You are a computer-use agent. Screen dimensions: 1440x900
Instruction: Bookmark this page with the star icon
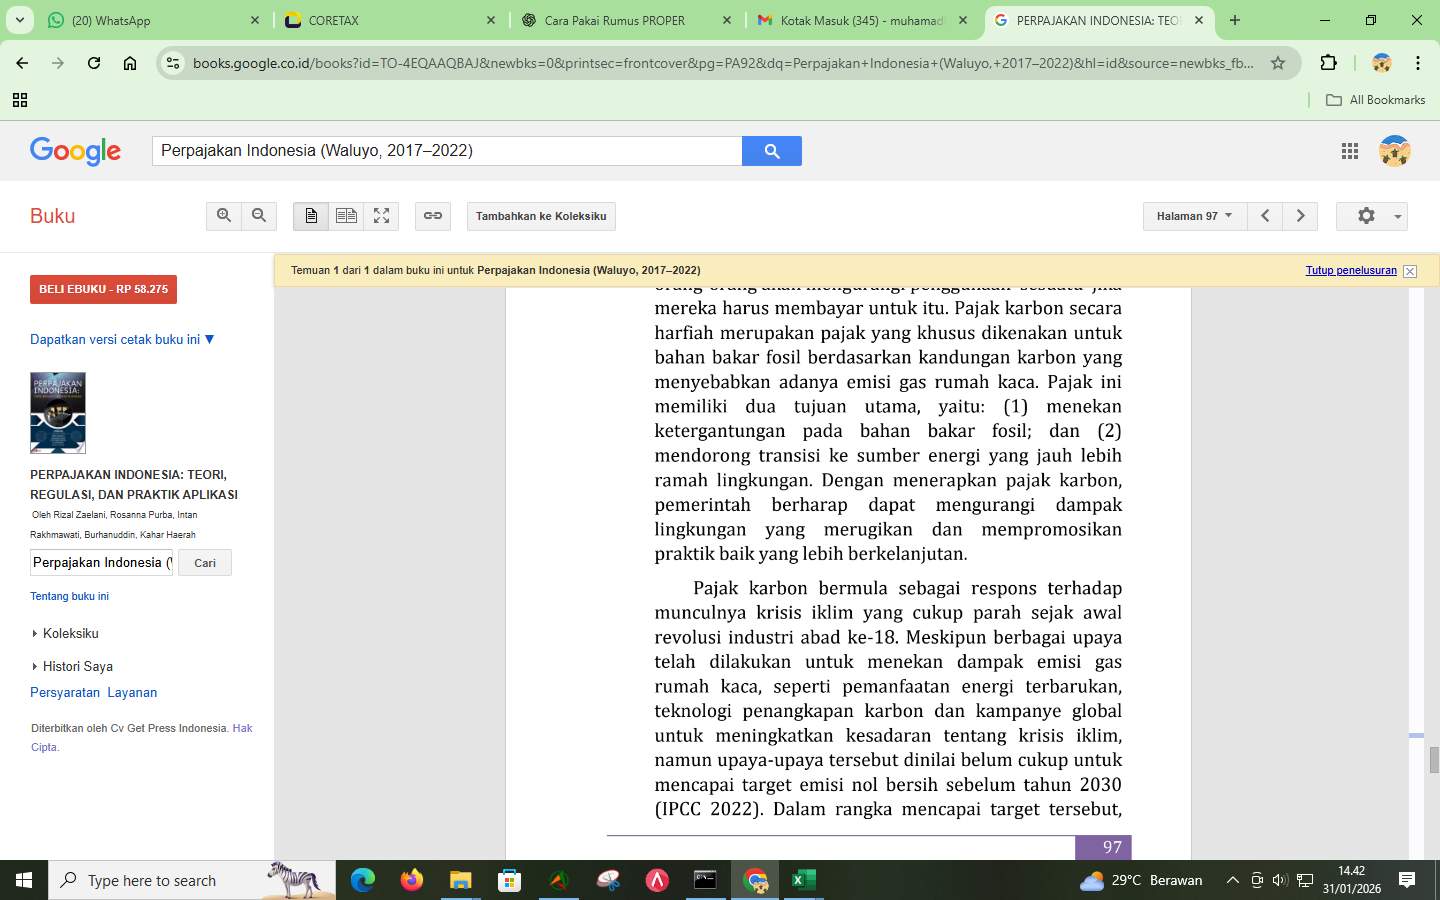coord(1278,63)
